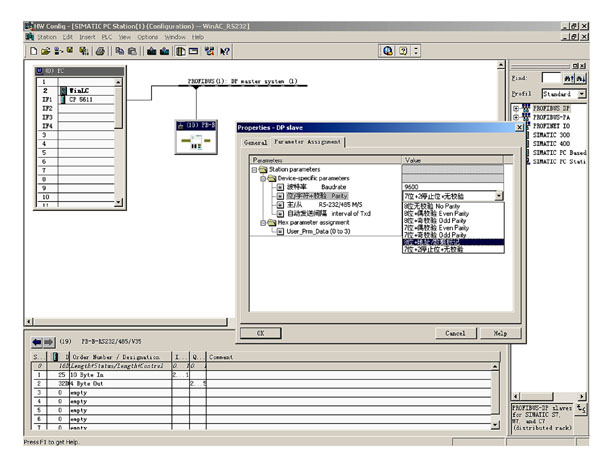Click the Open folder toolbar icon
This screenshot has height=472, width=611.
click(46, 51)
